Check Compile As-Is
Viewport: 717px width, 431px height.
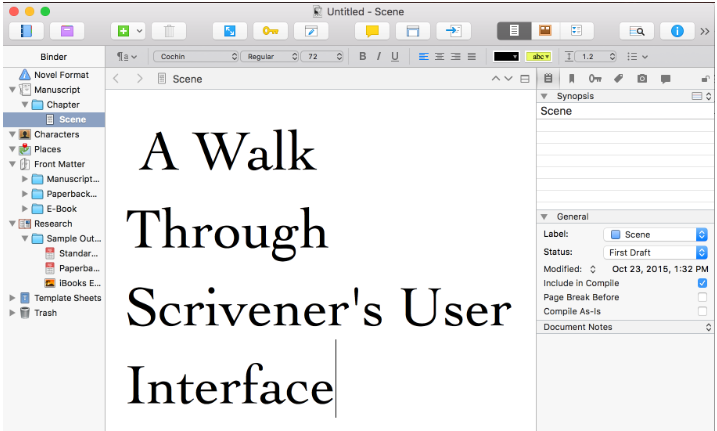[x=702, y=311]
